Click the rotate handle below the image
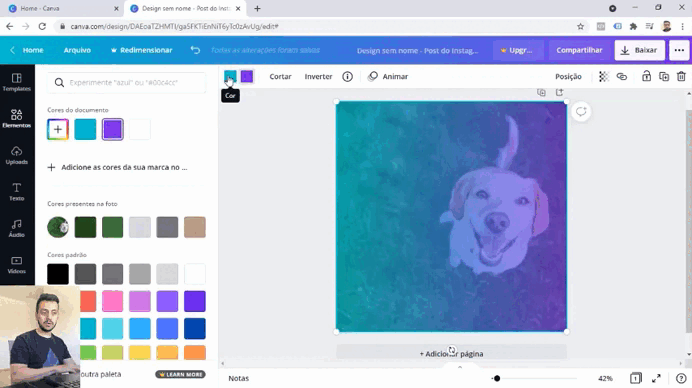The width and height of the screenshot is (692, 388). click(x=451, y=350)
